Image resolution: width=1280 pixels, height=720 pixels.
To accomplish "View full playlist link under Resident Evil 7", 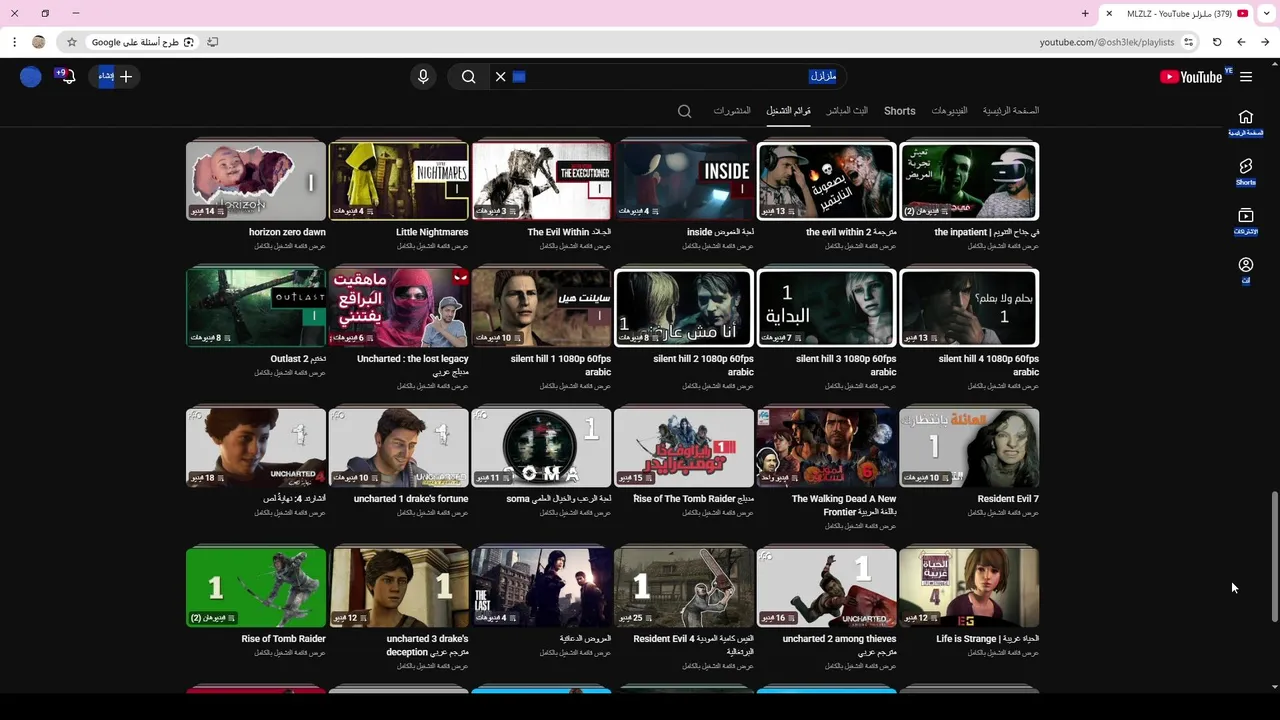I will 1003,513.
